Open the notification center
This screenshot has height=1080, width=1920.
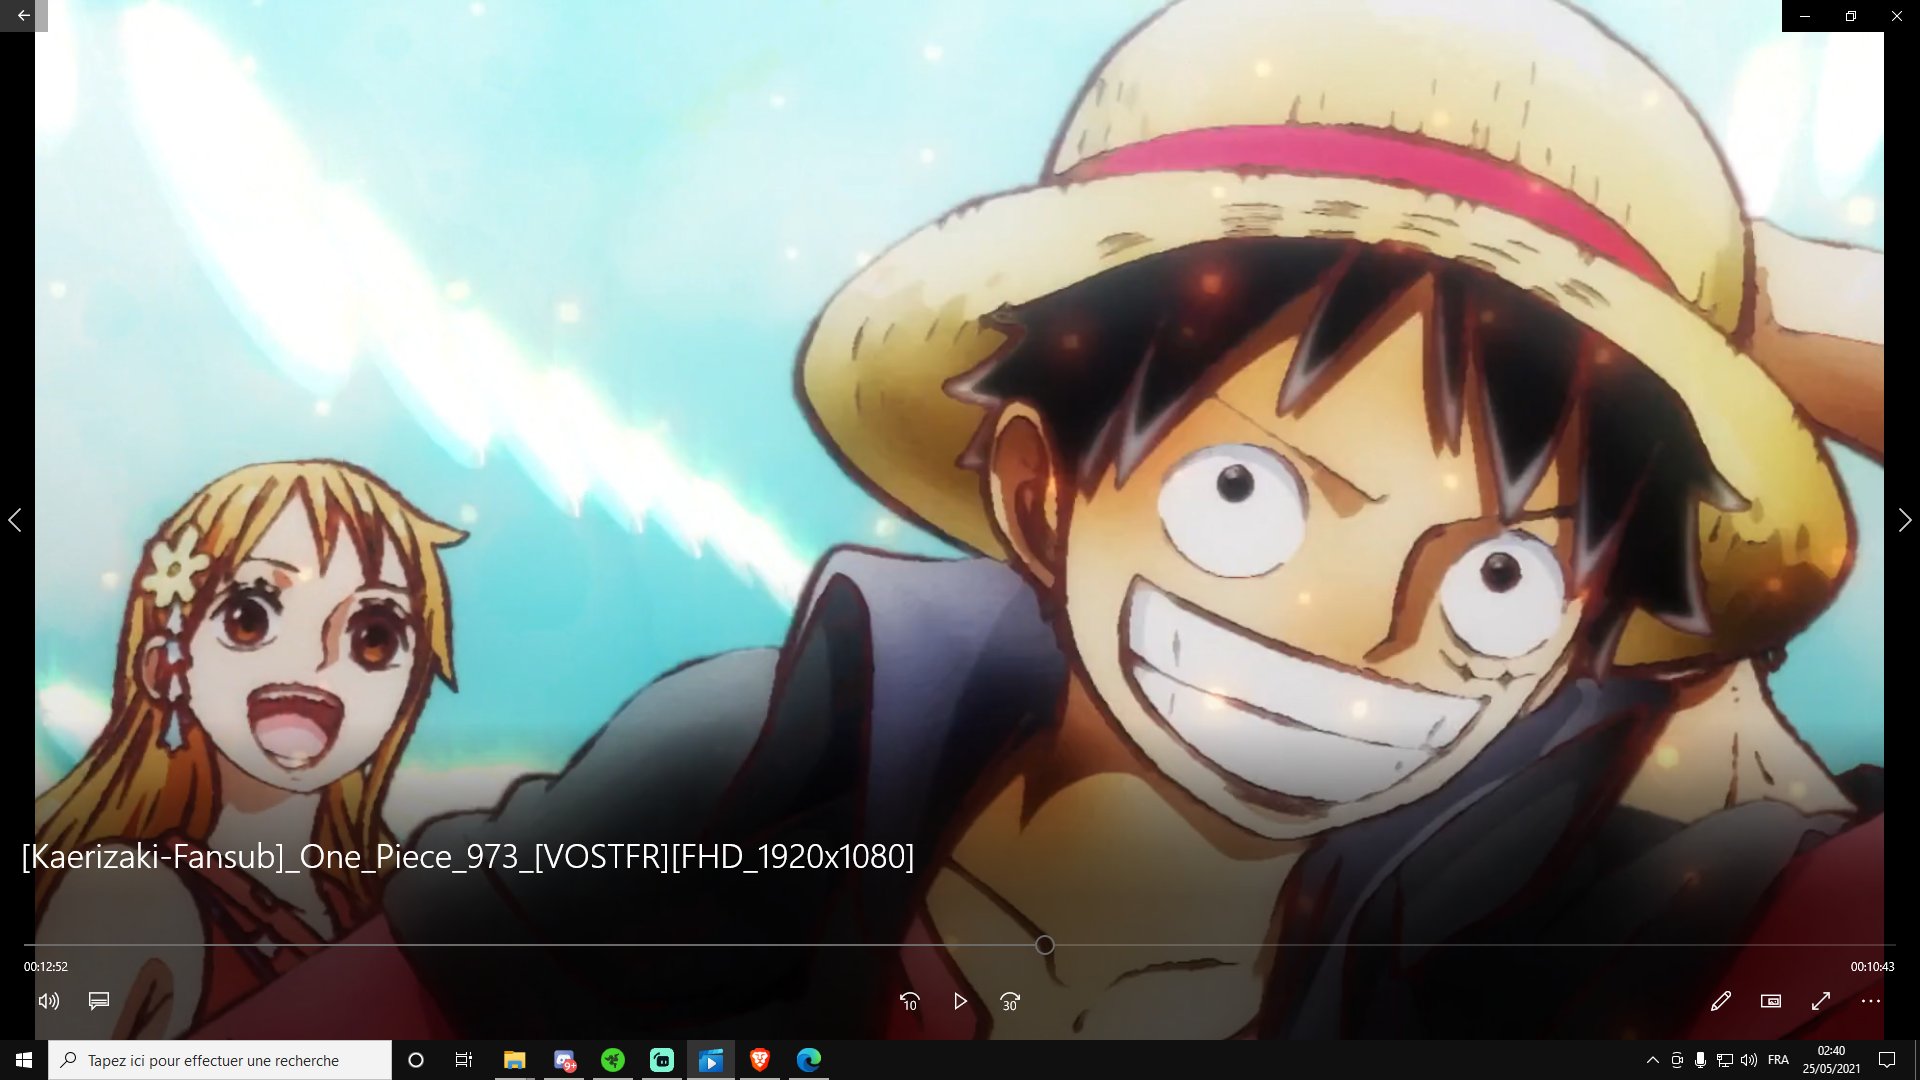(1887, 1060)
